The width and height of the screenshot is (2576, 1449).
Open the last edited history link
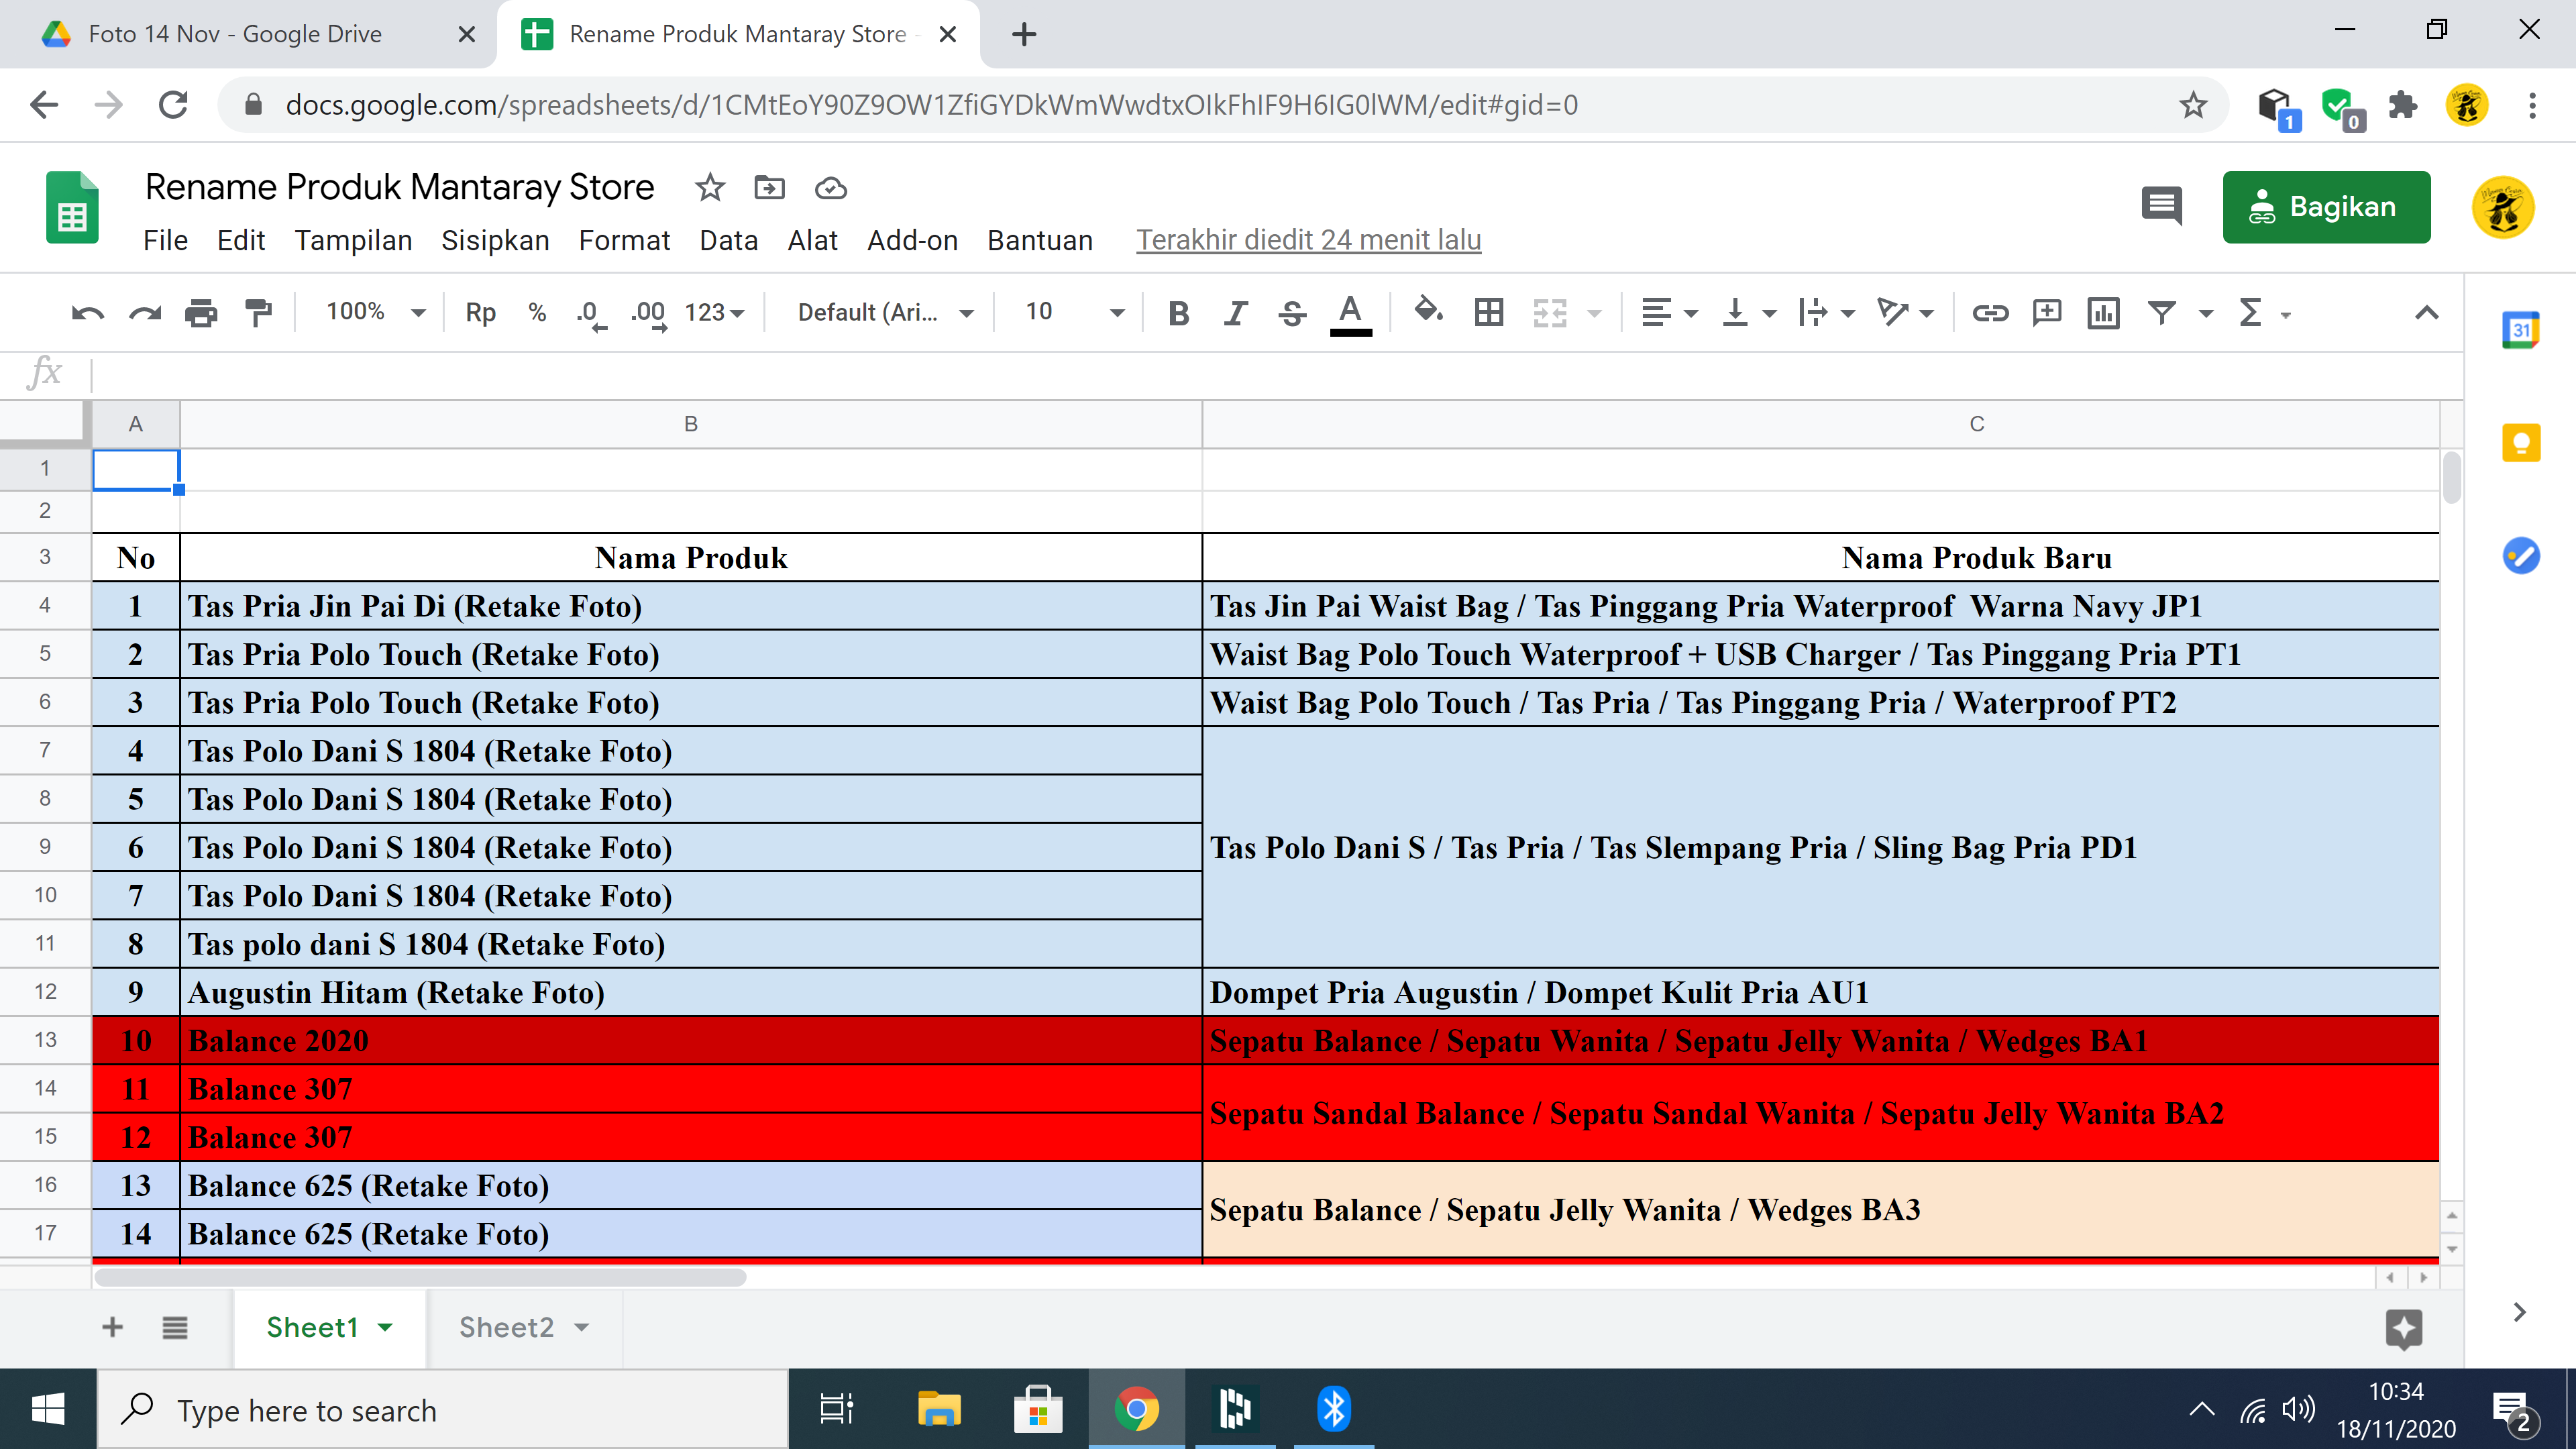[1308, 240]
